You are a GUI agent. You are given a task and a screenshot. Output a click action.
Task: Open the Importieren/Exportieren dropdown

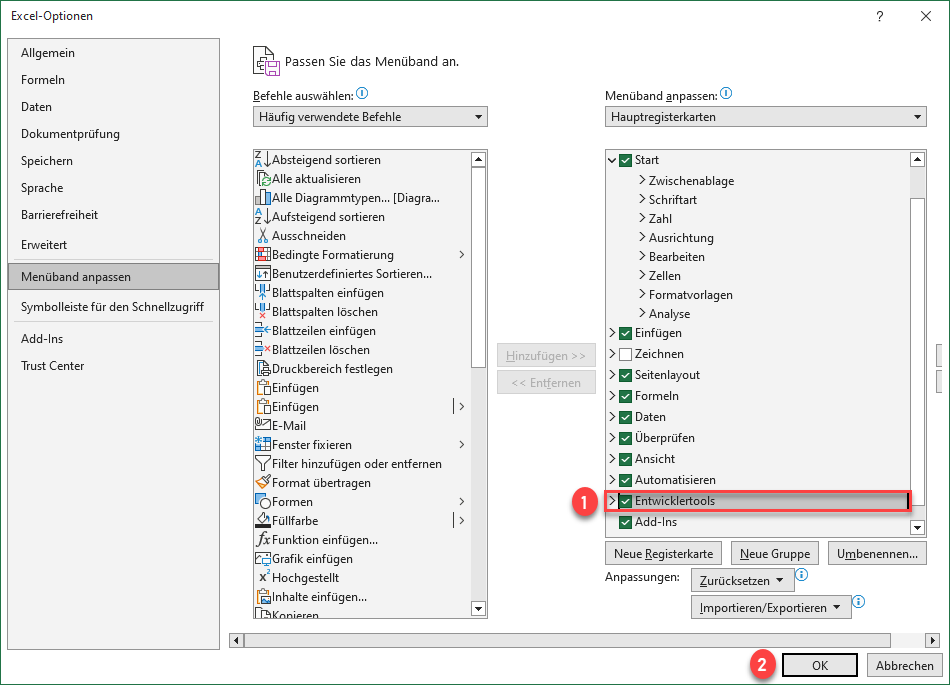pos(771,607)
